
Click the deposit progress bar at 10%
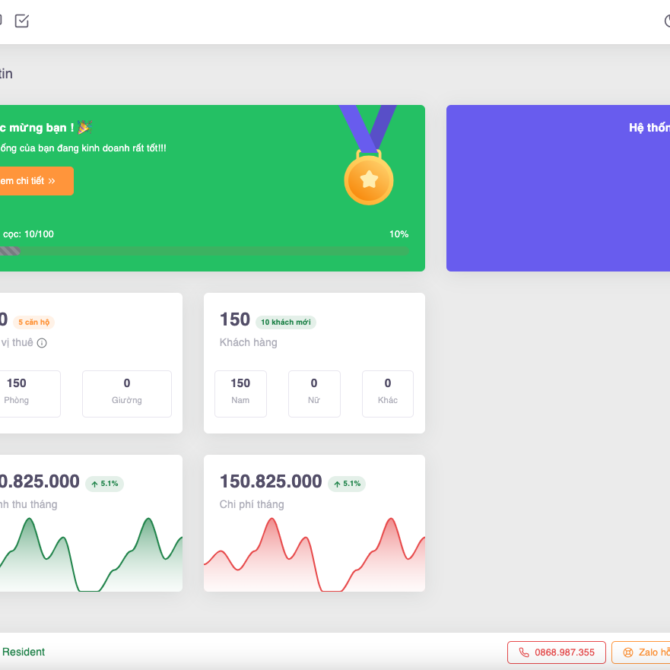click(x=200, y=251)
